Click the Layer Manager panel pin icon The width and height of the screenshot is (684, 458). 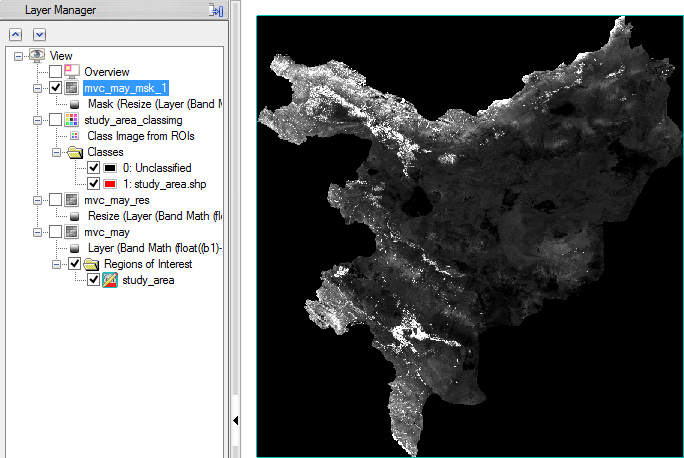coord(215,10)
